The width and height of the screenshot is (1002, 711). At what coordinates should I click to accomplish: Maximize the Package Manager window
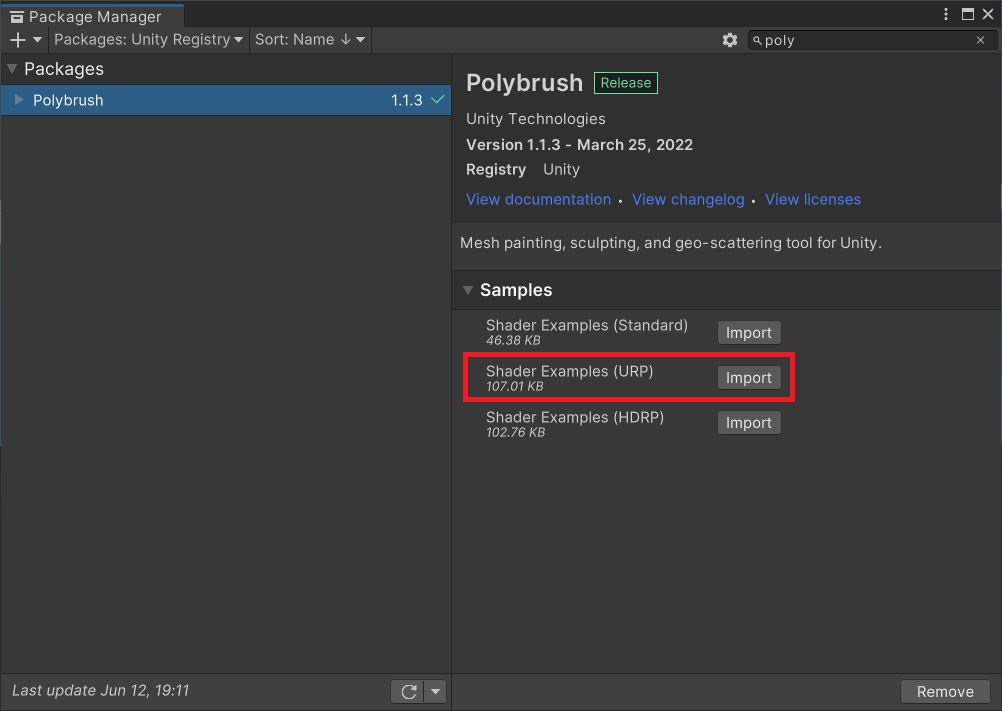pyautogui.click(x=967, y=14)
